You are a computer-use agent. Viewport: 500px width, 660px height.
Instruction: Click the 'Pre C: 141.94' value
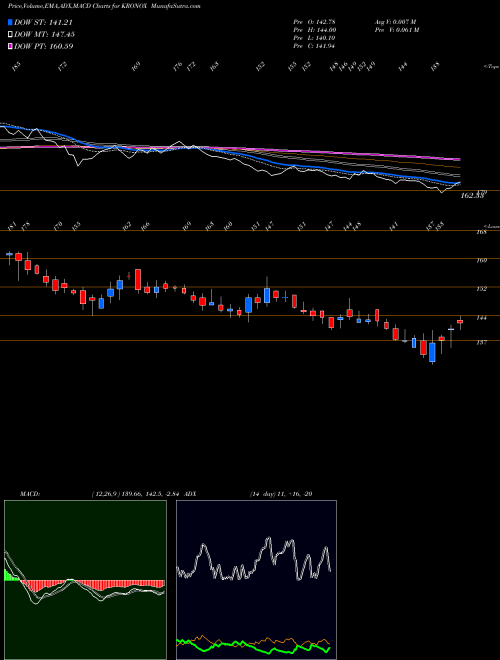click(x=314, y=46)
